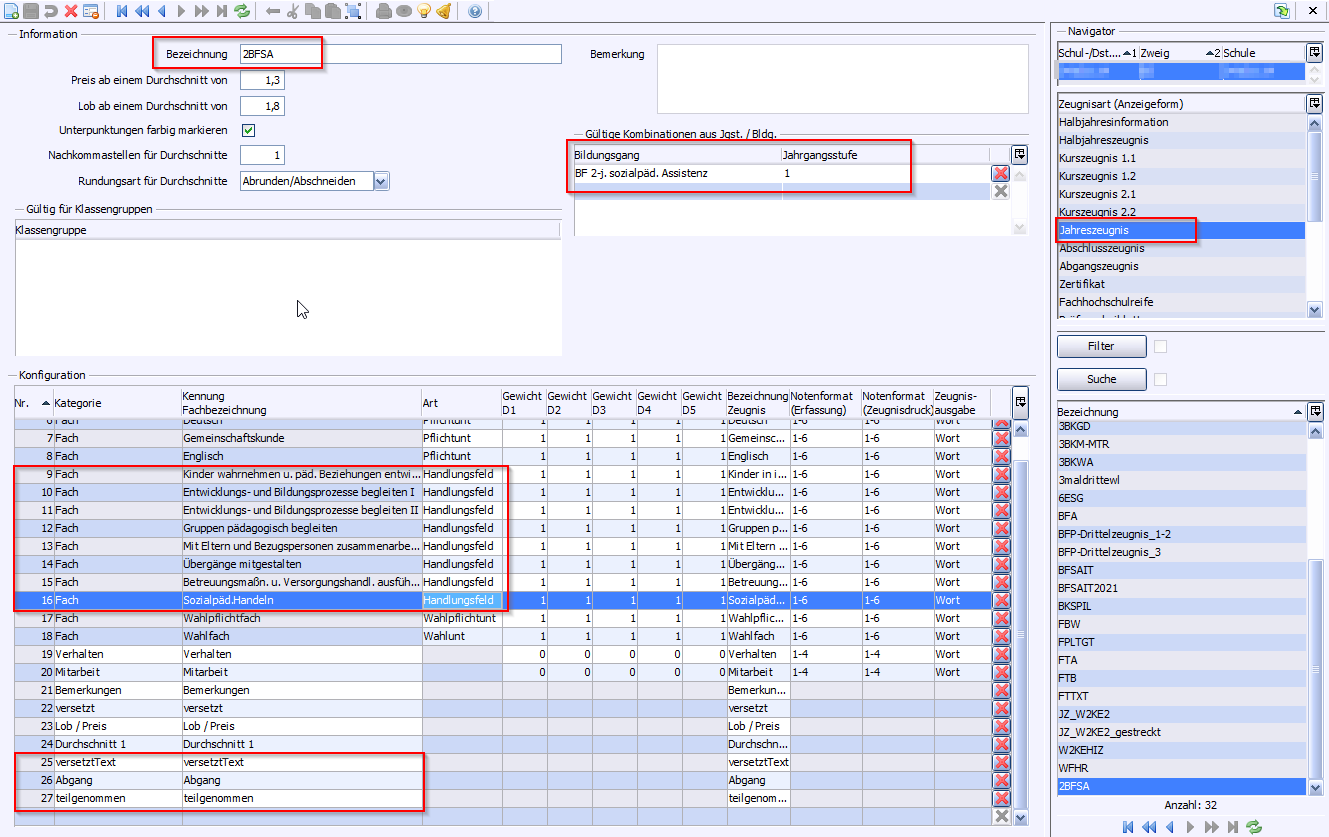Click the red X delete icon in toolbar
This screenshot has width=1329, height=837.
click(x=71, y=11)
